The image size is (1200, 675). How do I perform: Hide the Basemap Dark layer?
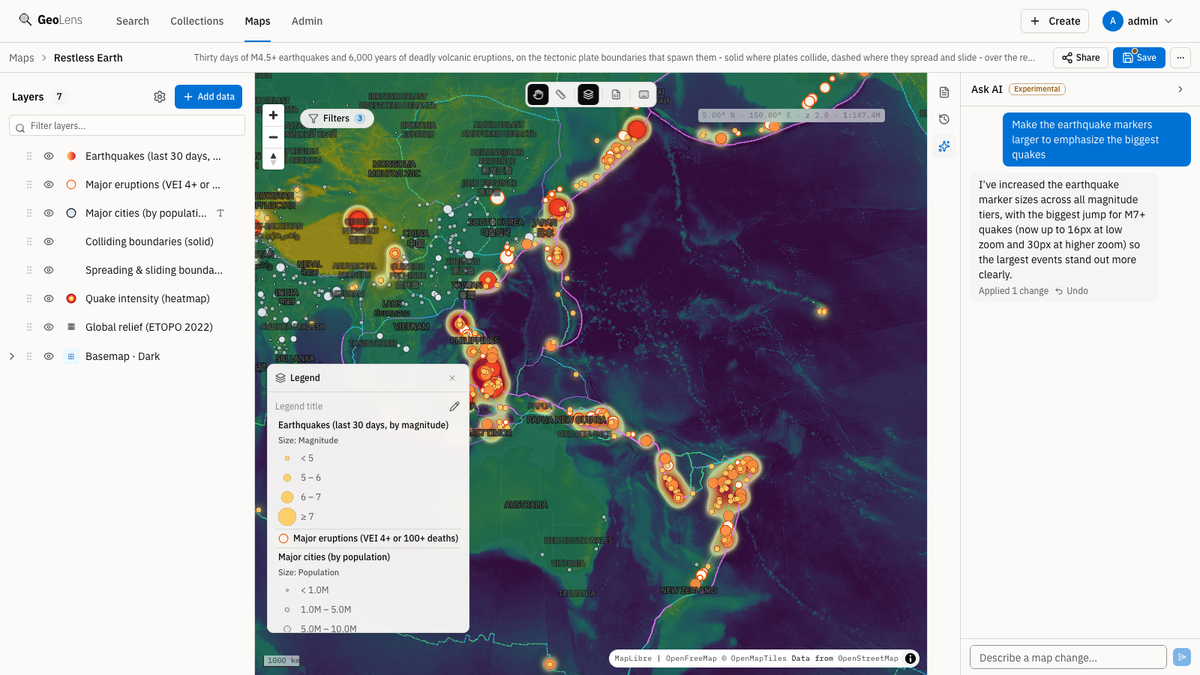pos(48,356)
